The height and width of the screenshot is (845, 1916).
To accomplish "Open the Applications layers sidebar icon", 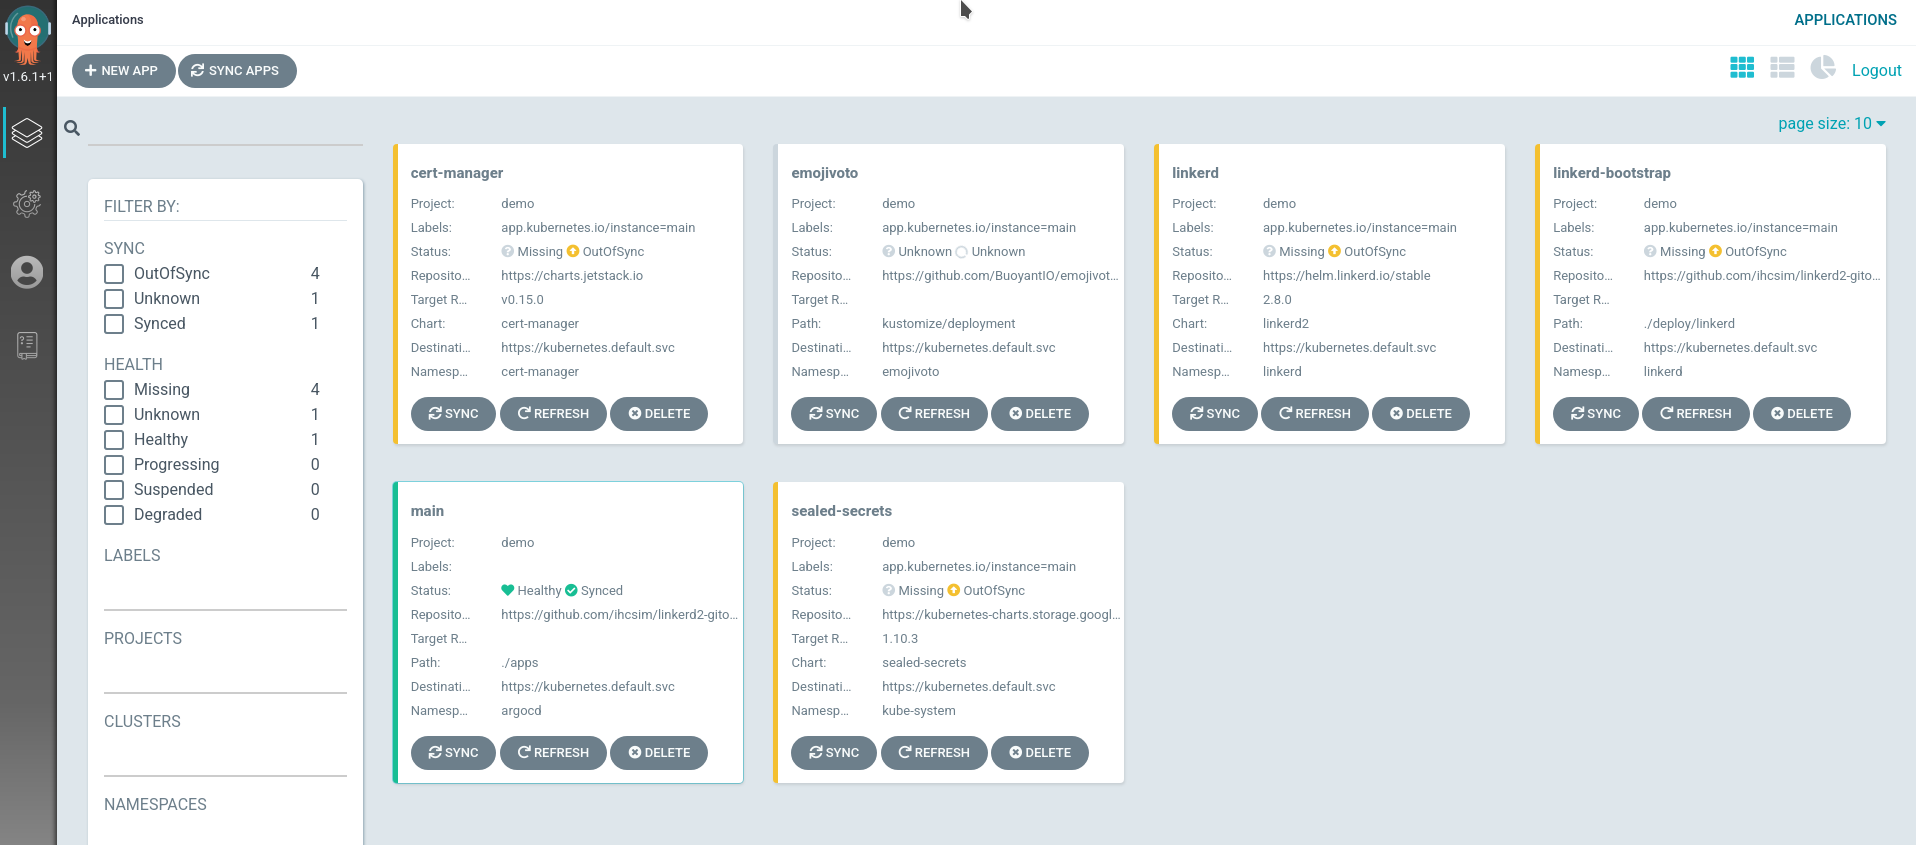I will (x=27, y=132).
